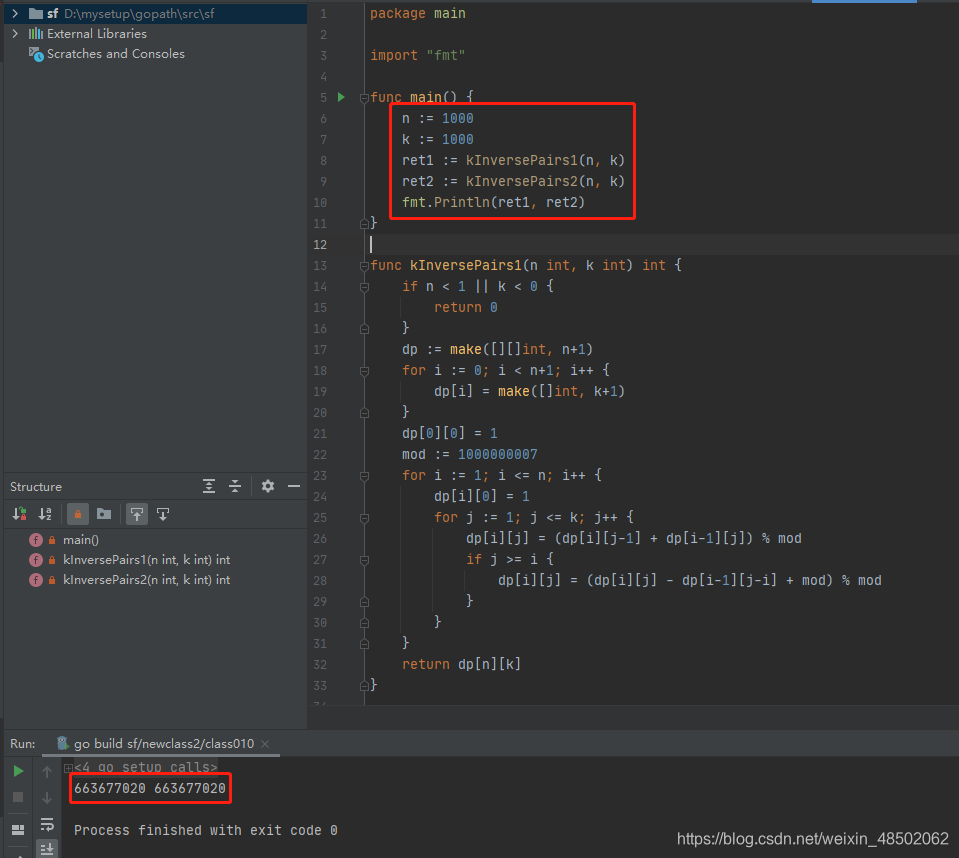959x858 pixels.
Task: Click Up the Stack Trace arrow in Run panel
Action: (47, 772)
